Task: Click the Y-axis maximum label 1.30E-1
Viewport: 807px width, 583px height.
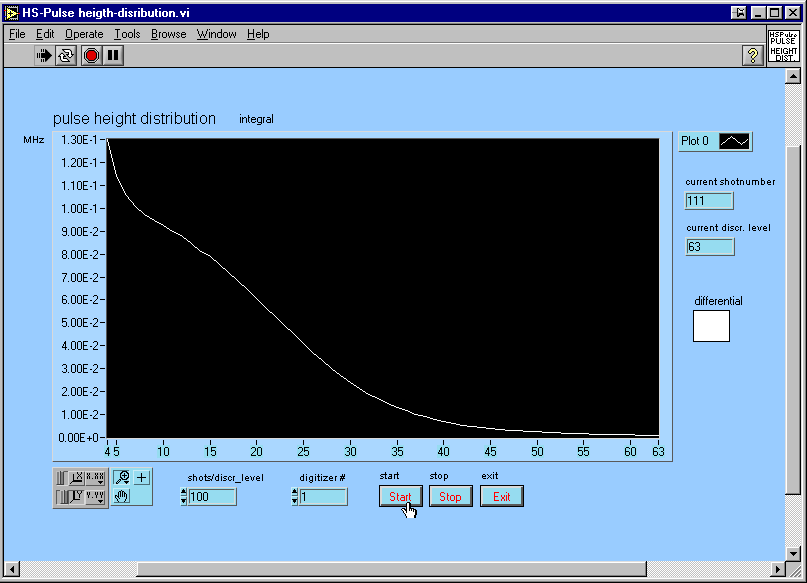Action: coord(79,140)
